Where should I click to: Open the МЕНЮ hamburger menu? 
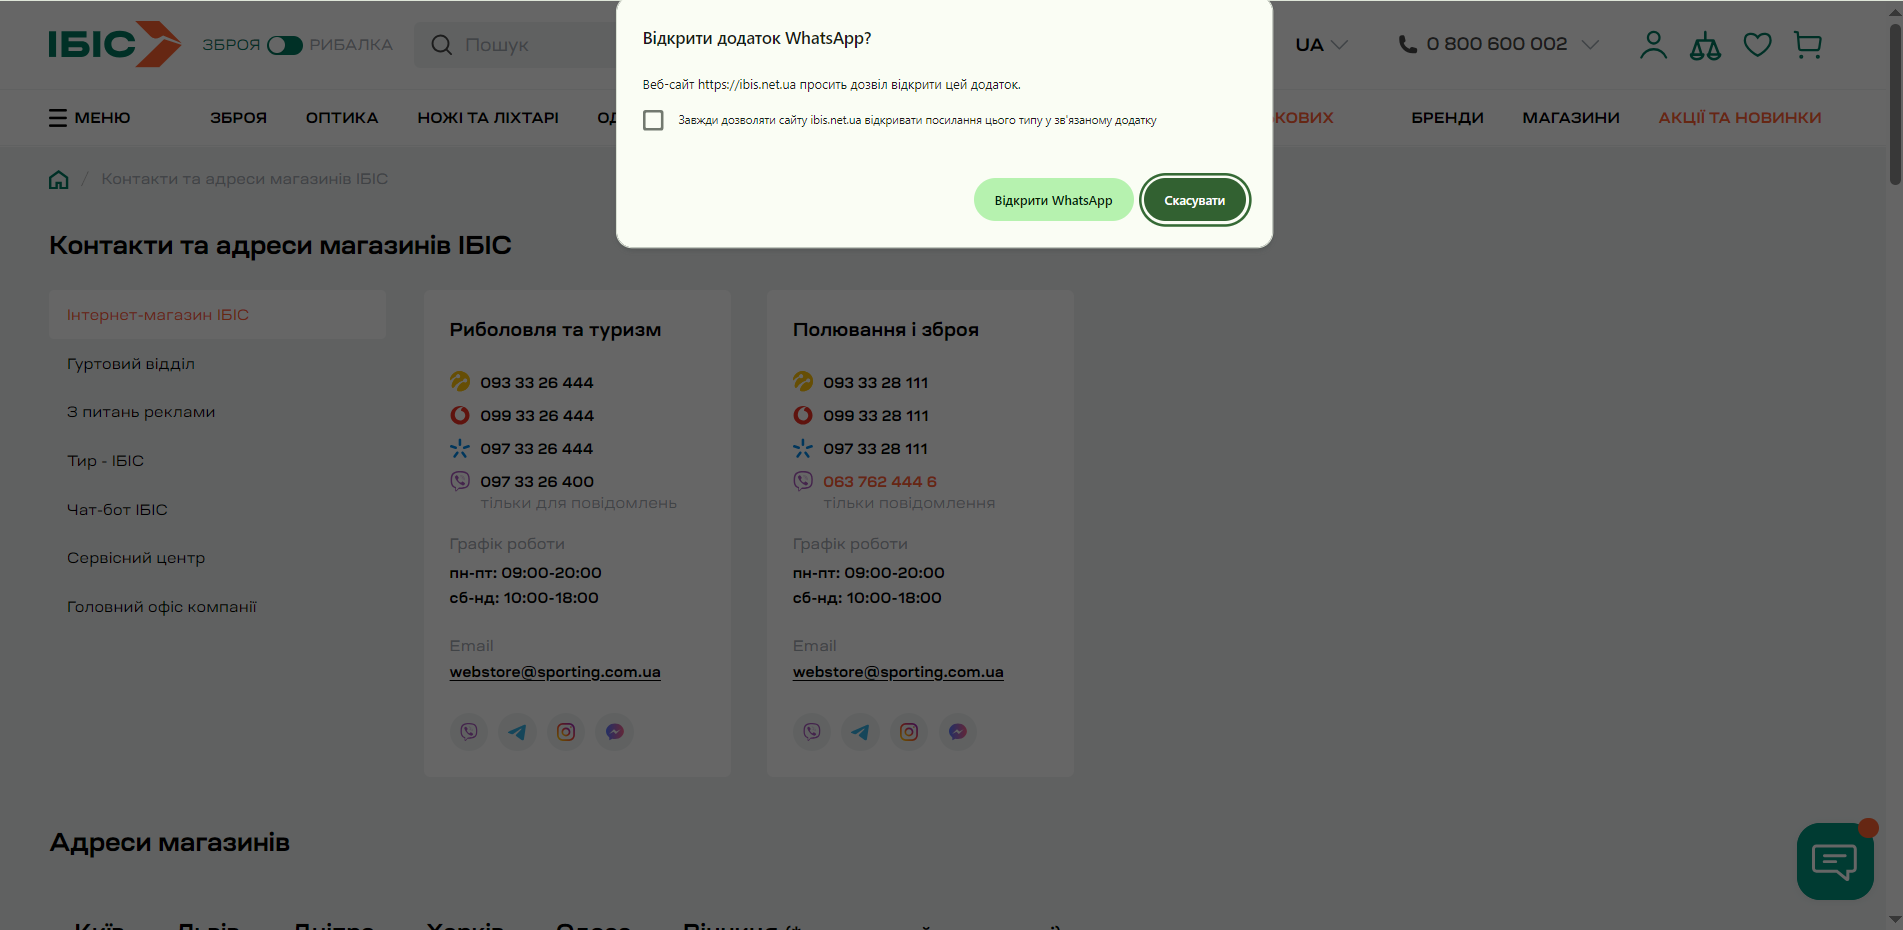(x=90, y=118)
